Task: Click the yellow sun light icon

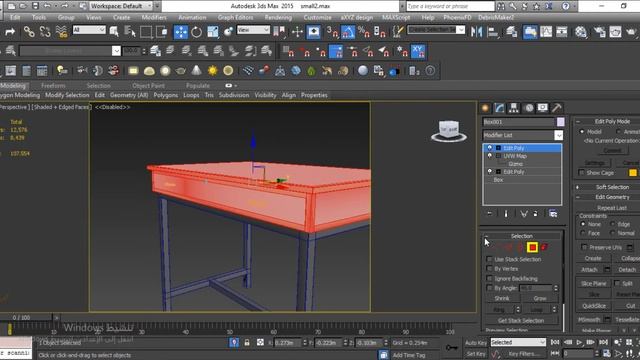Action: click(213, 71)
